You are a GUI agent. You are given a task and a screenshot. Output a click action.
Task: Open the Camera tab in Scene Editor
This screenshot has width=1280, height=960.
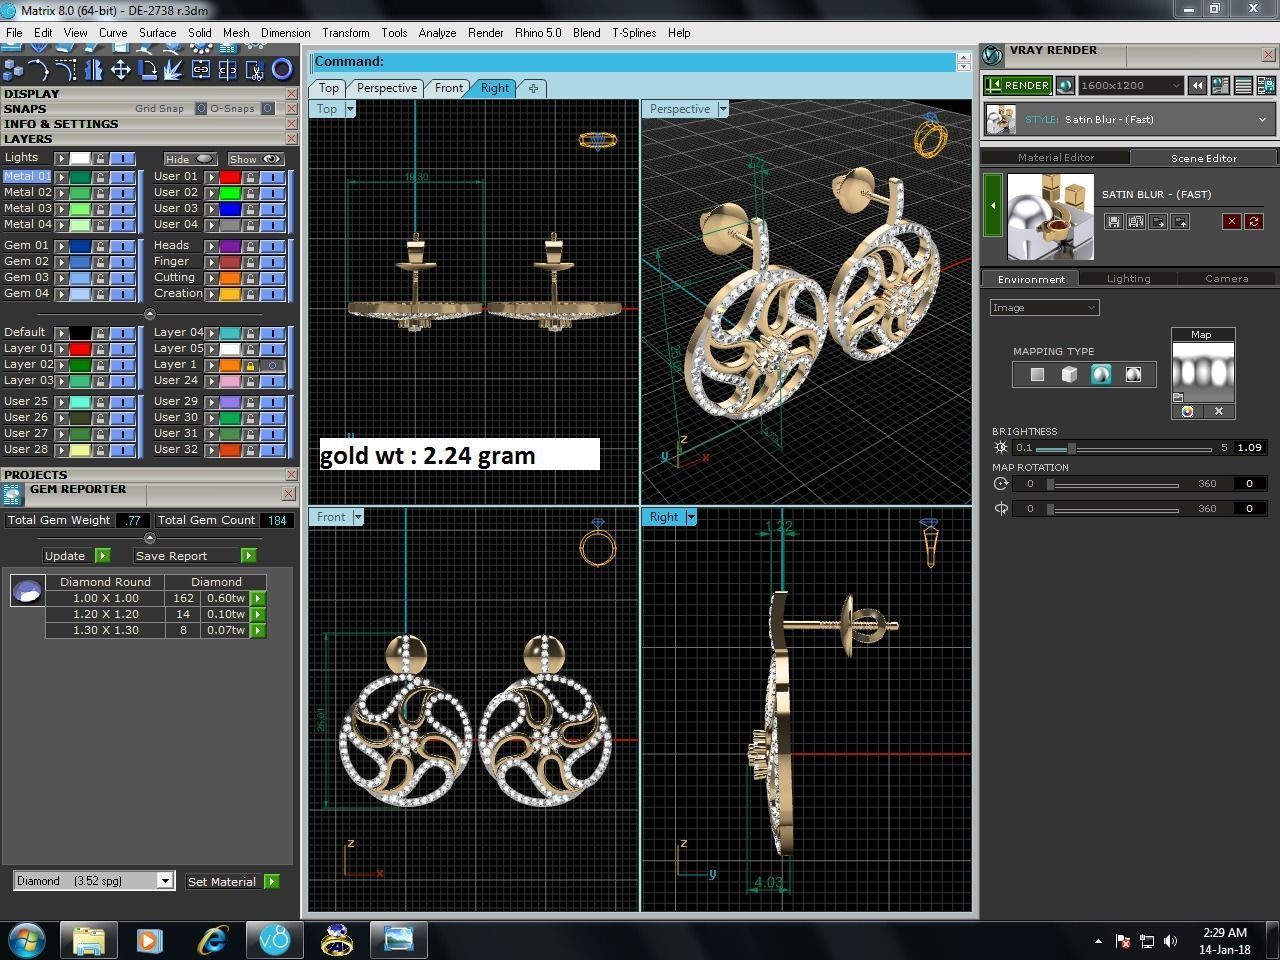[x=1226, y=279]
